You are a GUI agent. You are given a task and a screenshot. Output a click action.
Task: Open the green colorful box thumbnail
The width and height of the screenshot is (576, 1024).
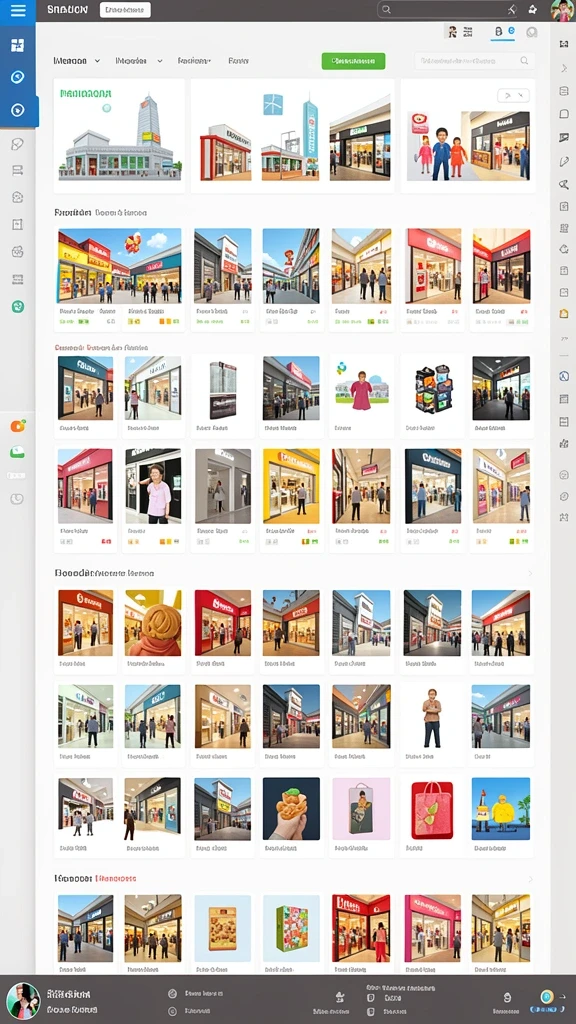point(291,927)
